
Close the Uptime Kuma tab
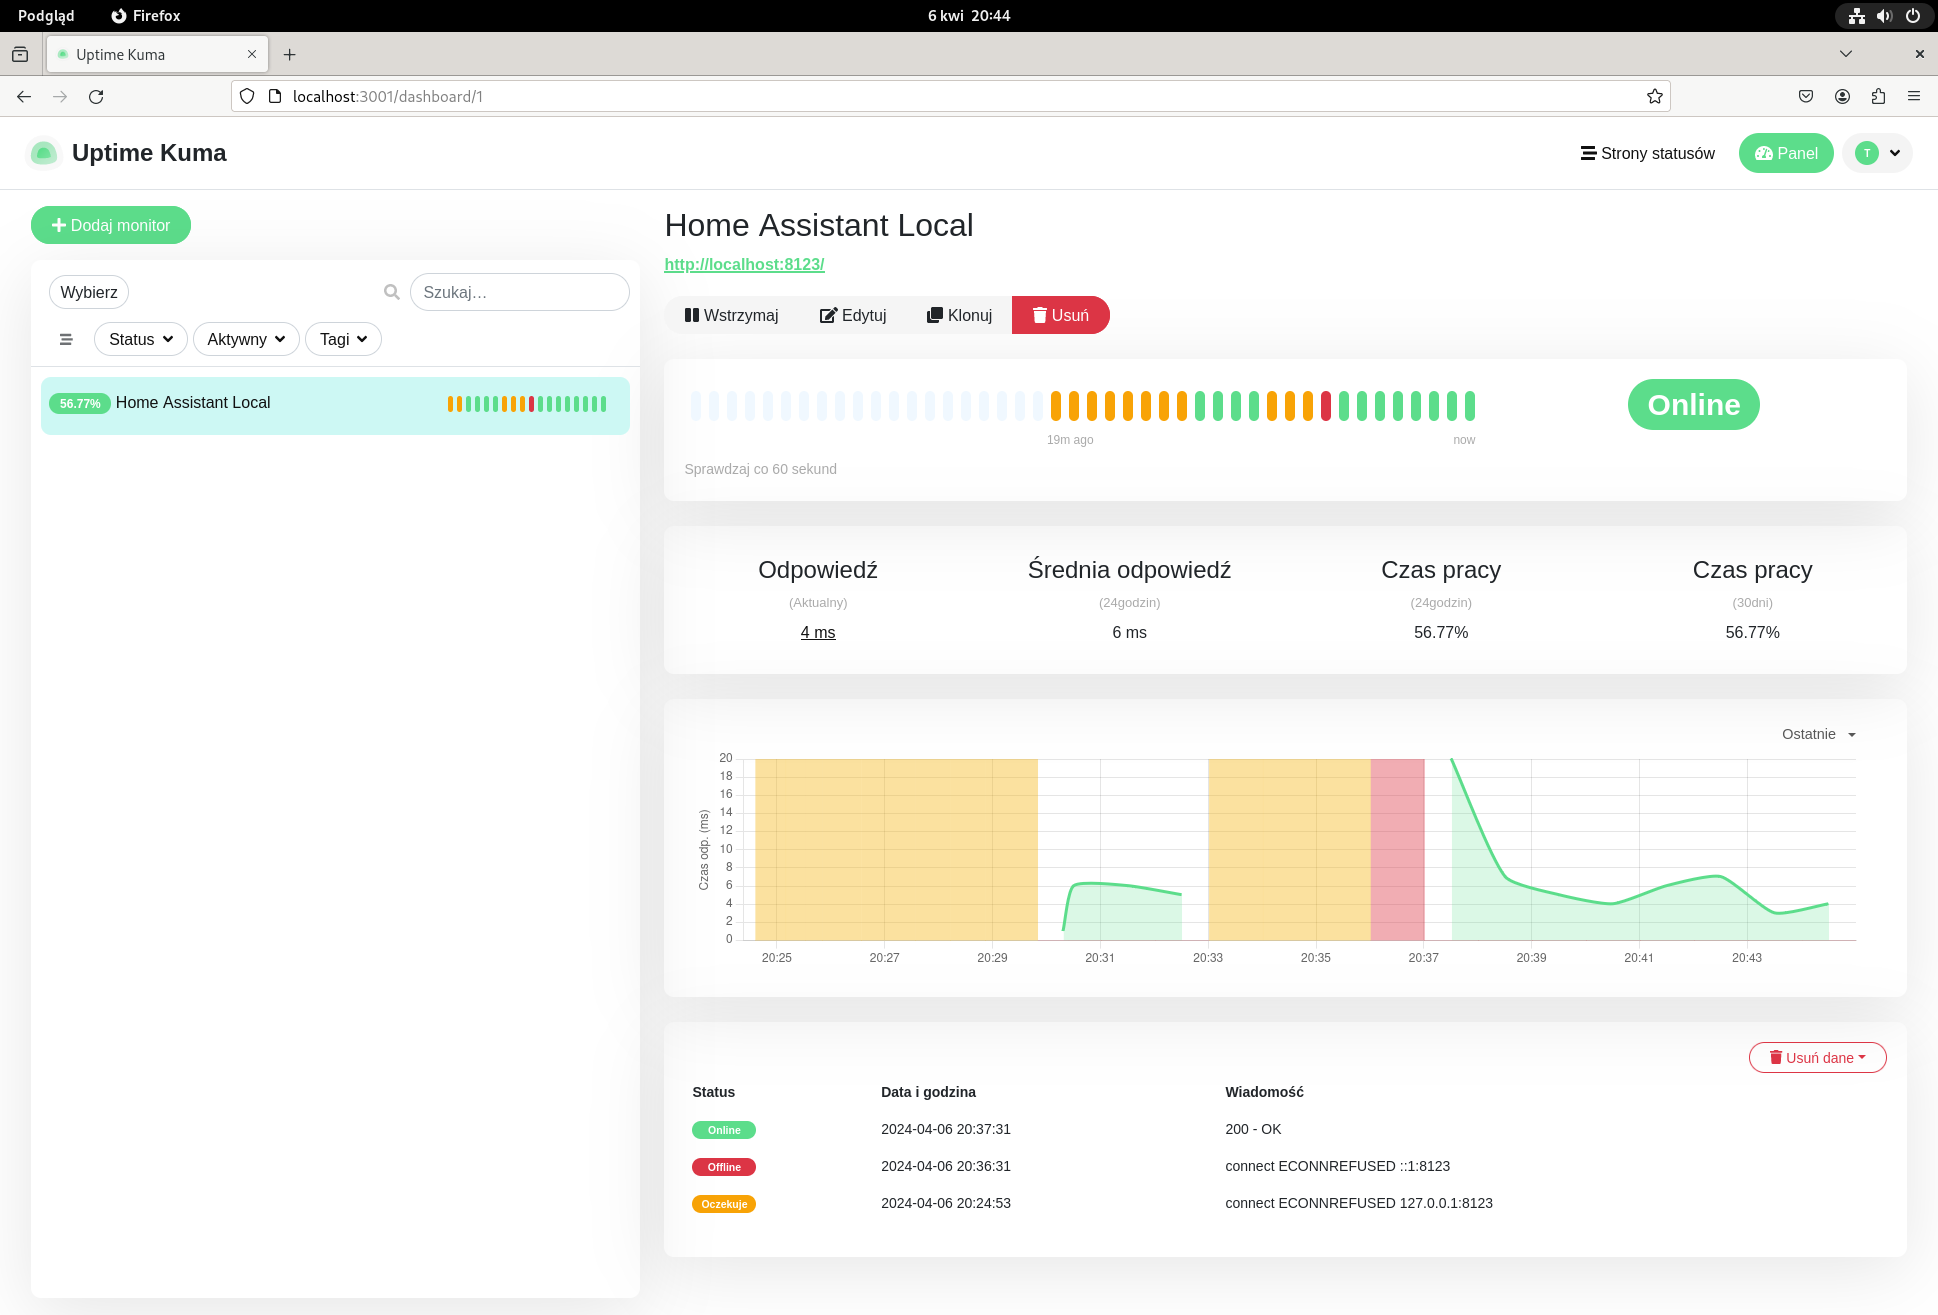[252, 54]
